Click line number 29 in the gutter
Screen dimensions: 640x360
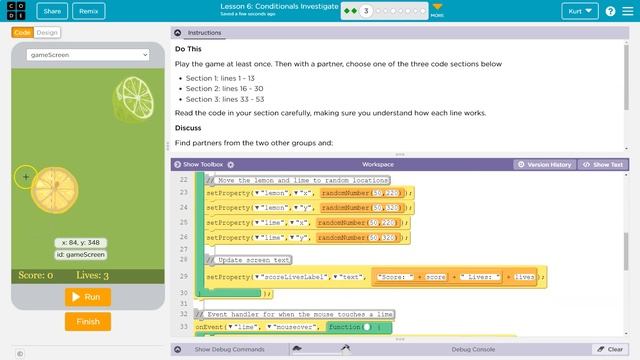pyautogui.click(x=184, y=276)
